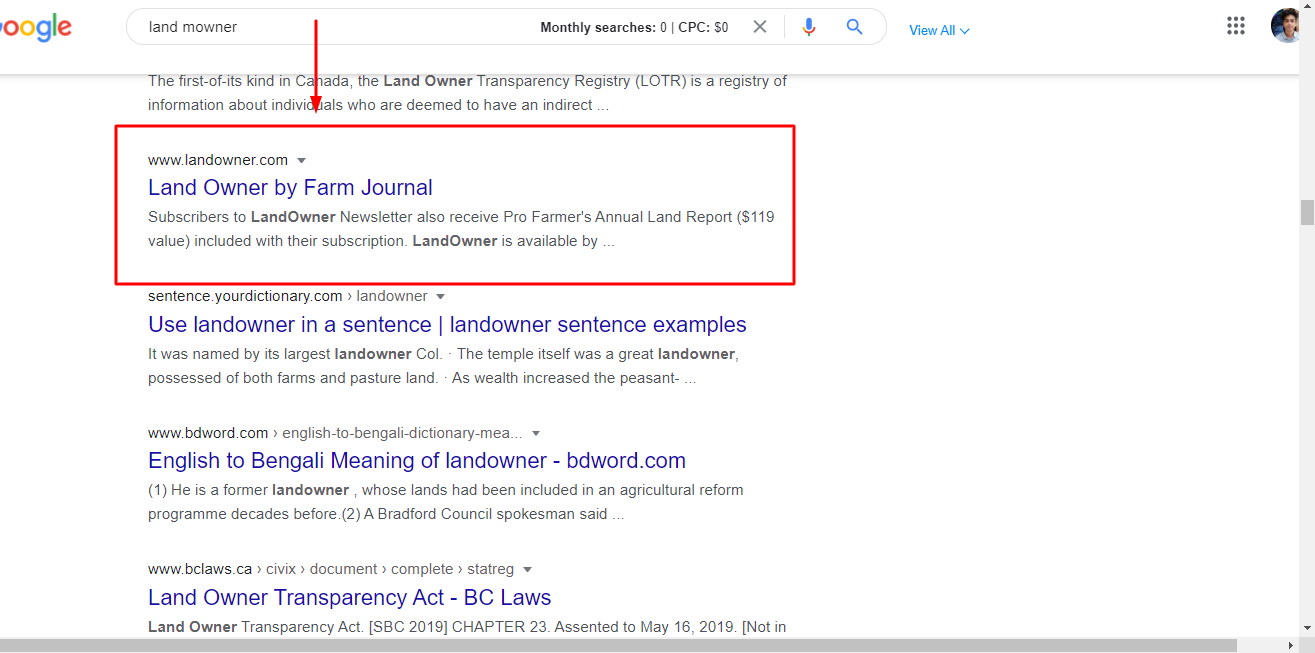
Task: Open Use landowner in a sentence result
Action: pos(447,325)
